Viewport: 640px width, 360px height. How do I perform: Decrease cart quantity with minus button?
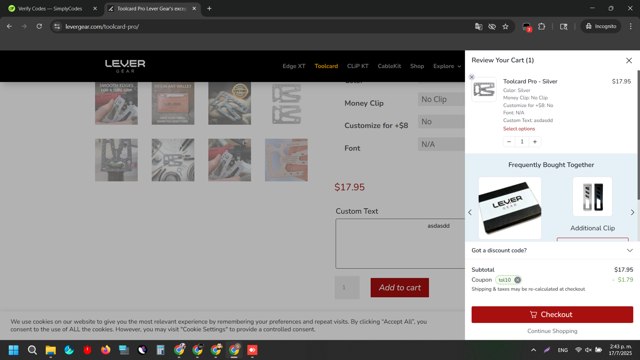pos(509,142)
